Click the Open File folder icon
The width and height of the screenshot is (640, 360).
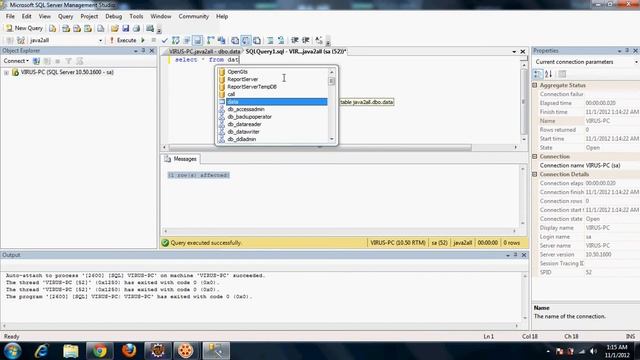pyautogui.click(x=115, y=28)
